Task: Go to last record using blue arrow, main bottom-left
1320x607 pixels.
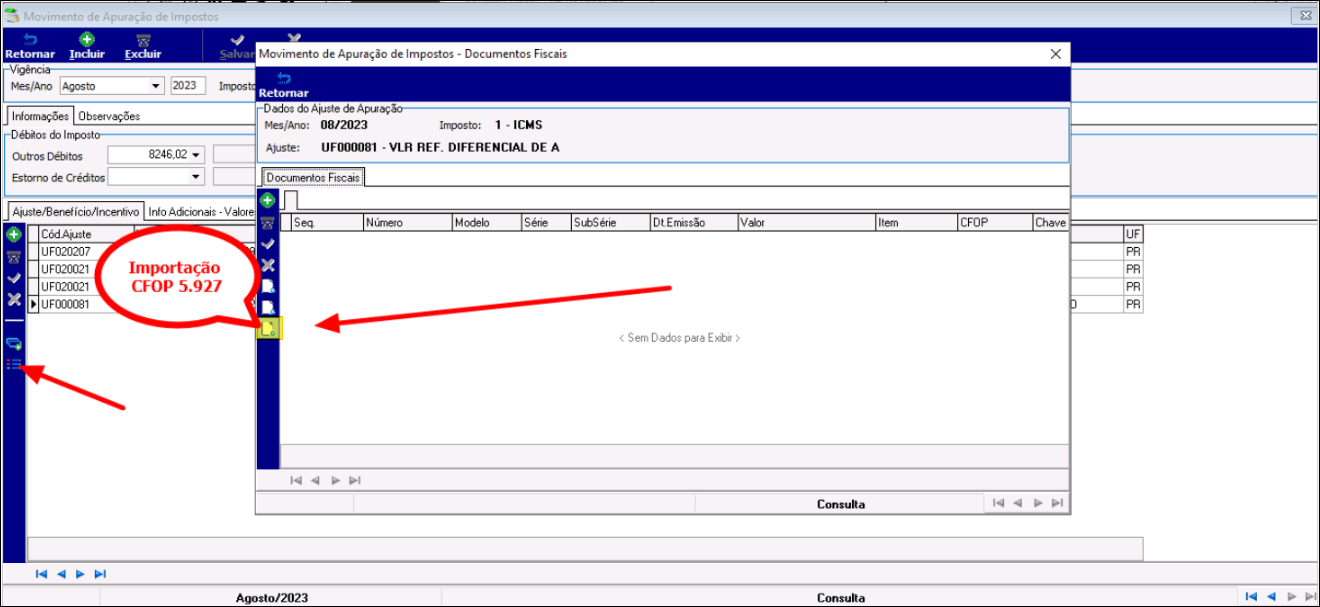Action: click(x=100, y=574)
